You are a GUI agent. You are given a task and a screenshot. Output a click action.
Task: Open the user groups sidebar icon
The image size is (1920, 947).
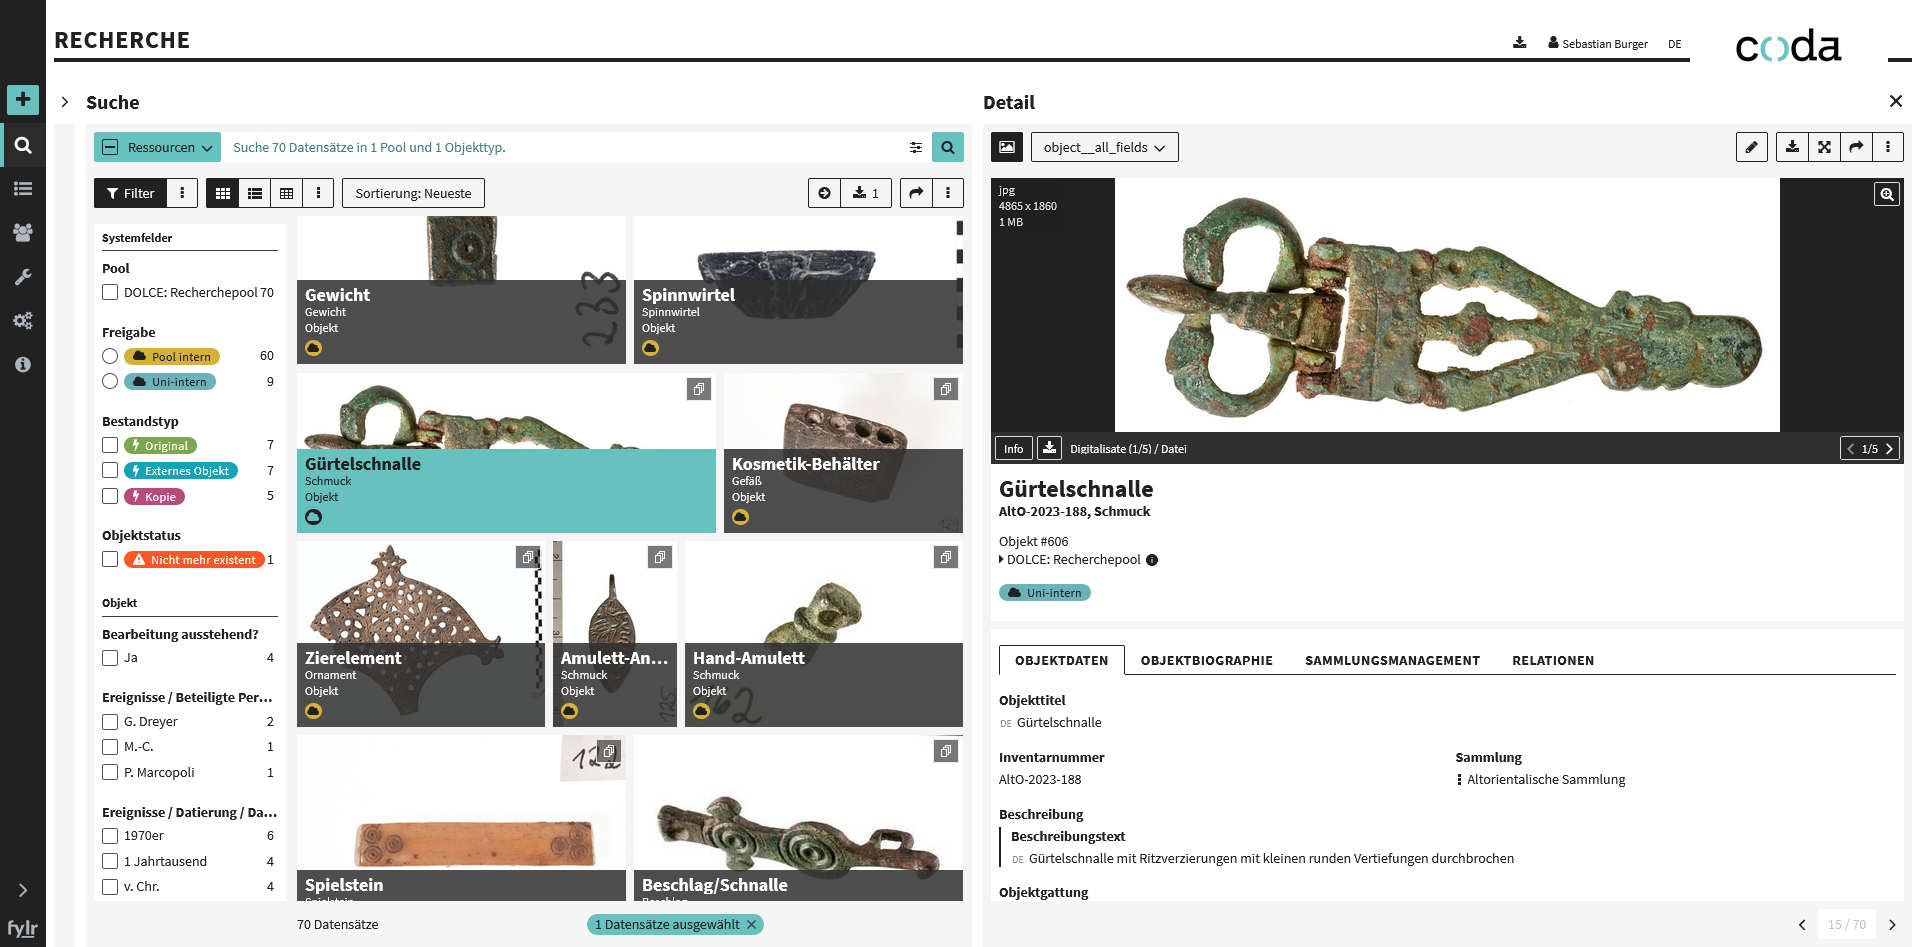coord(22,232)
